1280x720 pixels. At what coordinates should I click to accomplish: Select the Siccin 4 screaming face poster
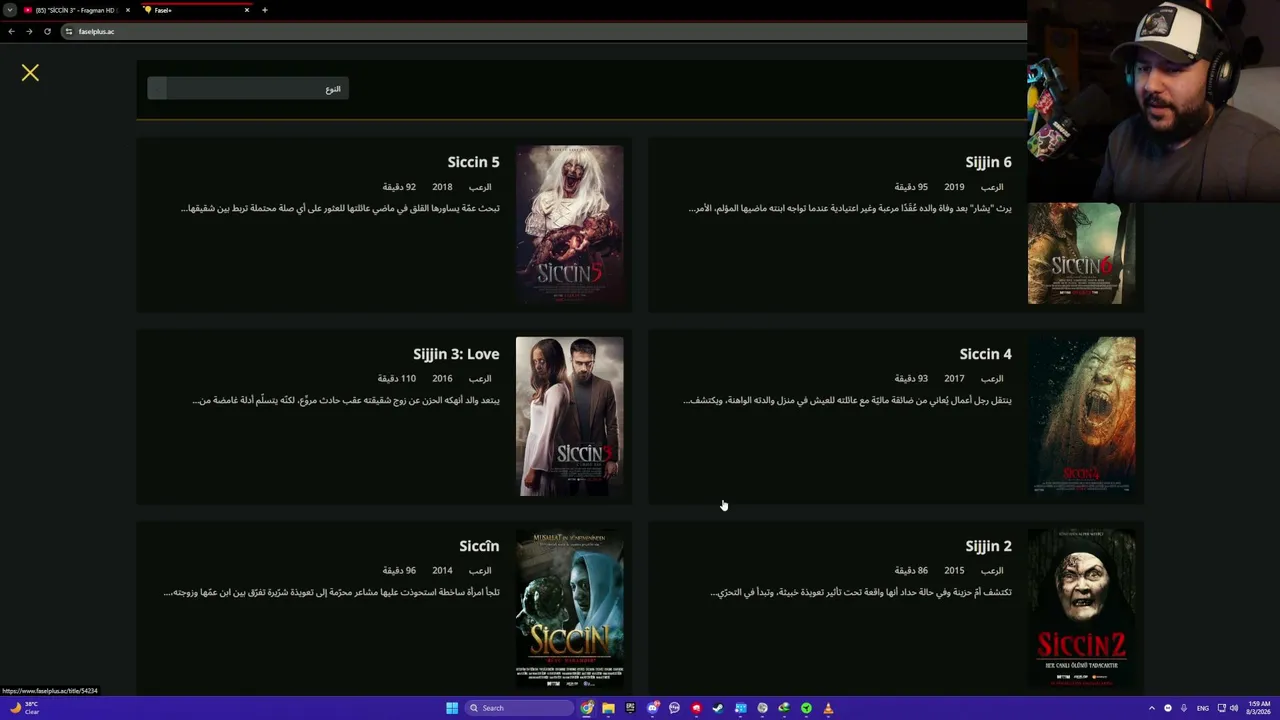(x=1081, y=417)
